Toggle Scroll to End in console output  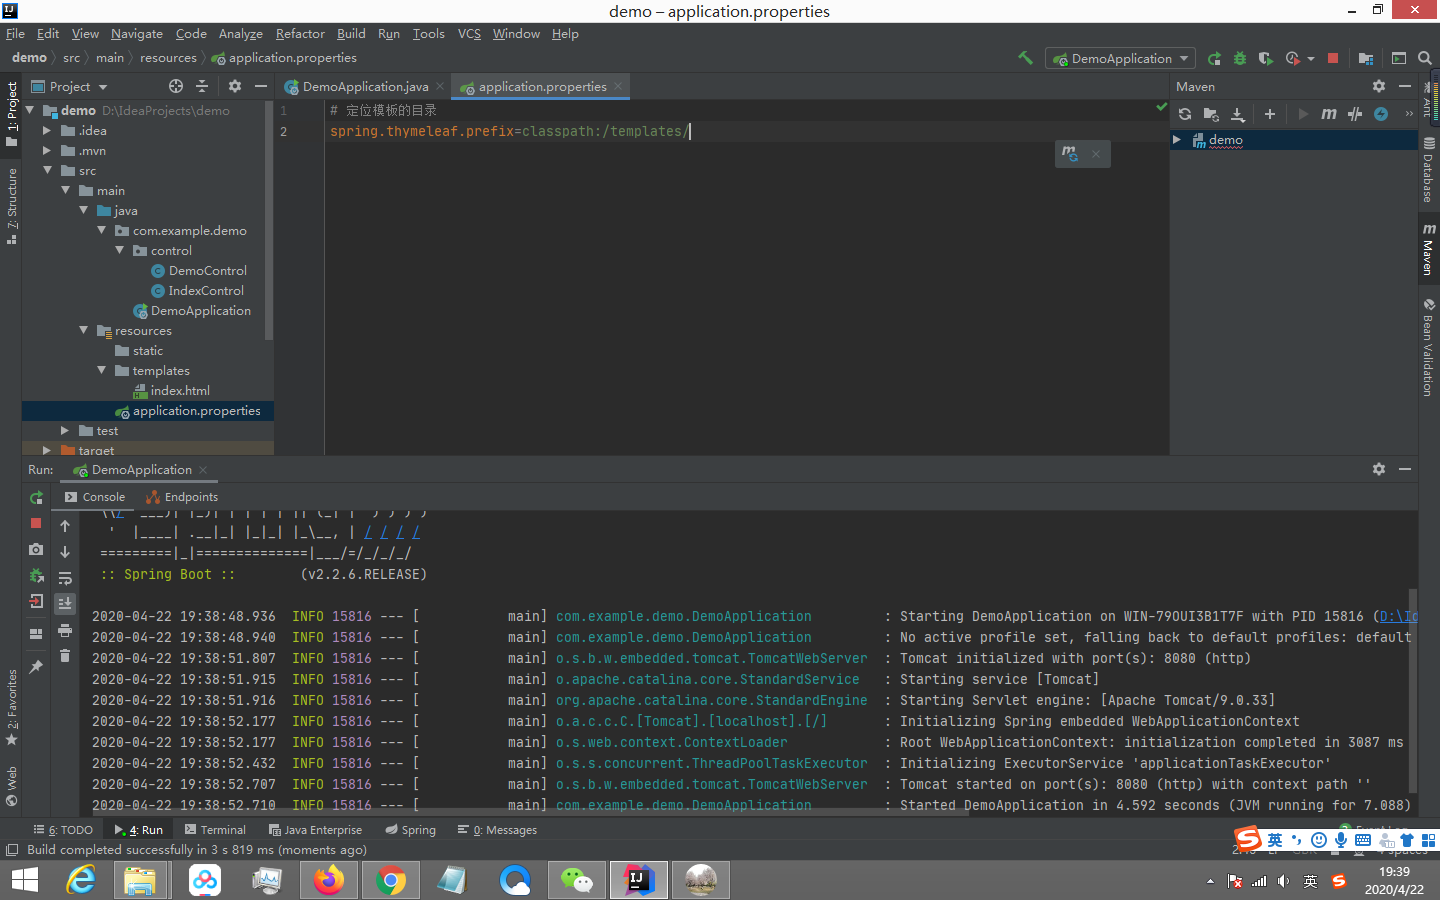[x=65, y=601]
